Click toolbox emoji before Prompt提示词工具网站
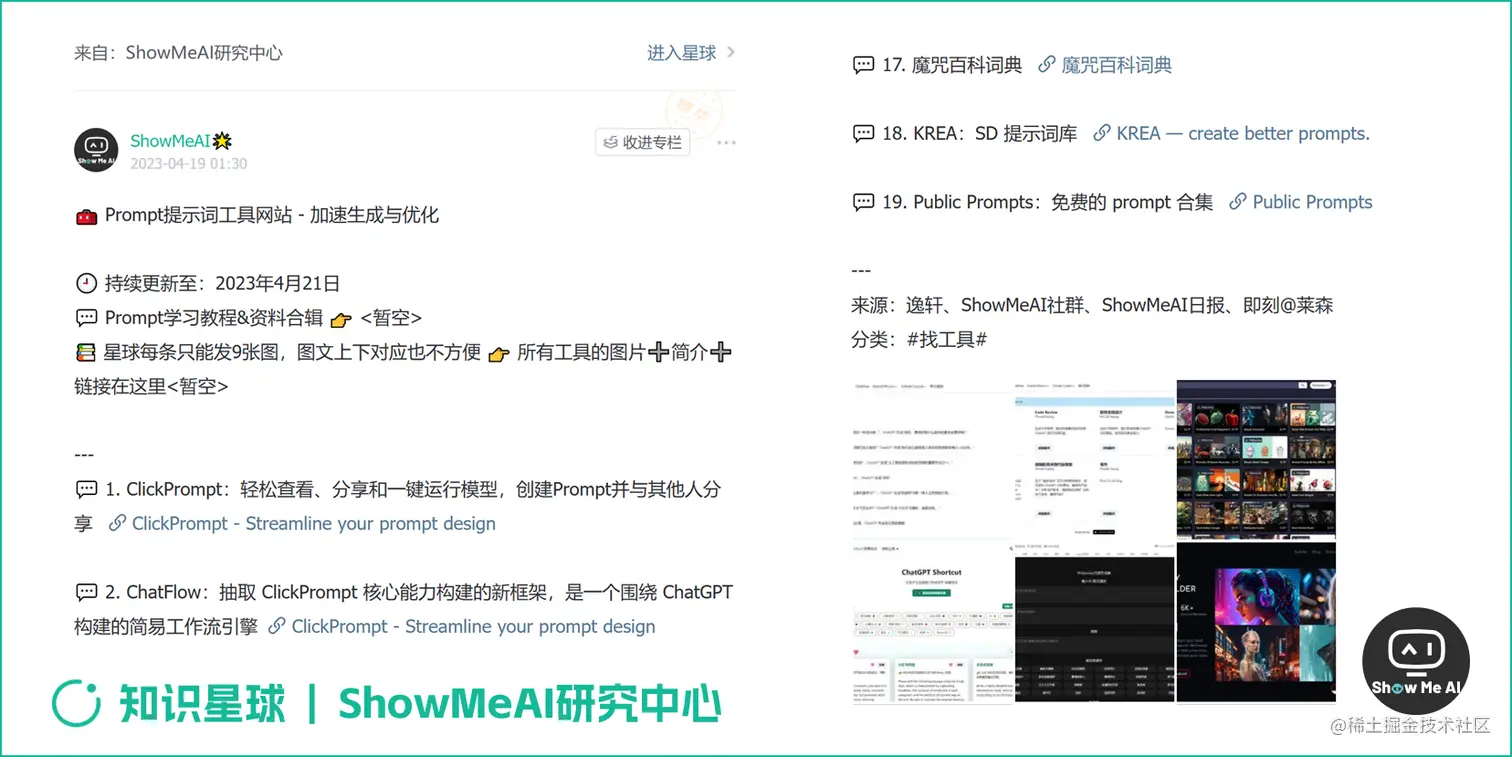 click(x=86, y=215)
